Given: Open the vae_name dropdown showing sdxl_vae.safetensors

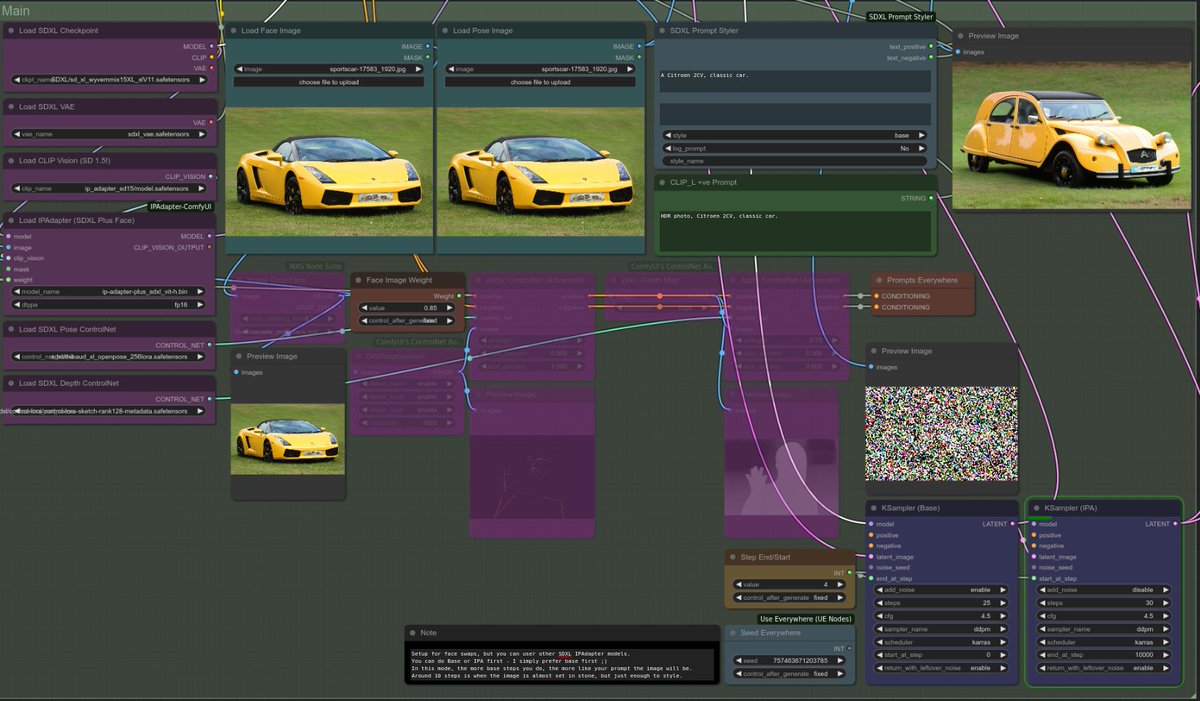Looking at the screenshot, I should (x=109, y=134).
